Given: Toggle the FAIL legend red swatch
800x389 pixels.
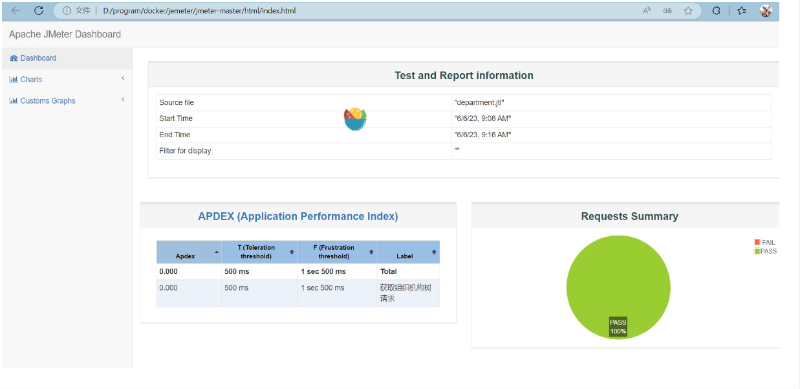Looking at the screenshot, I should 757,242.
